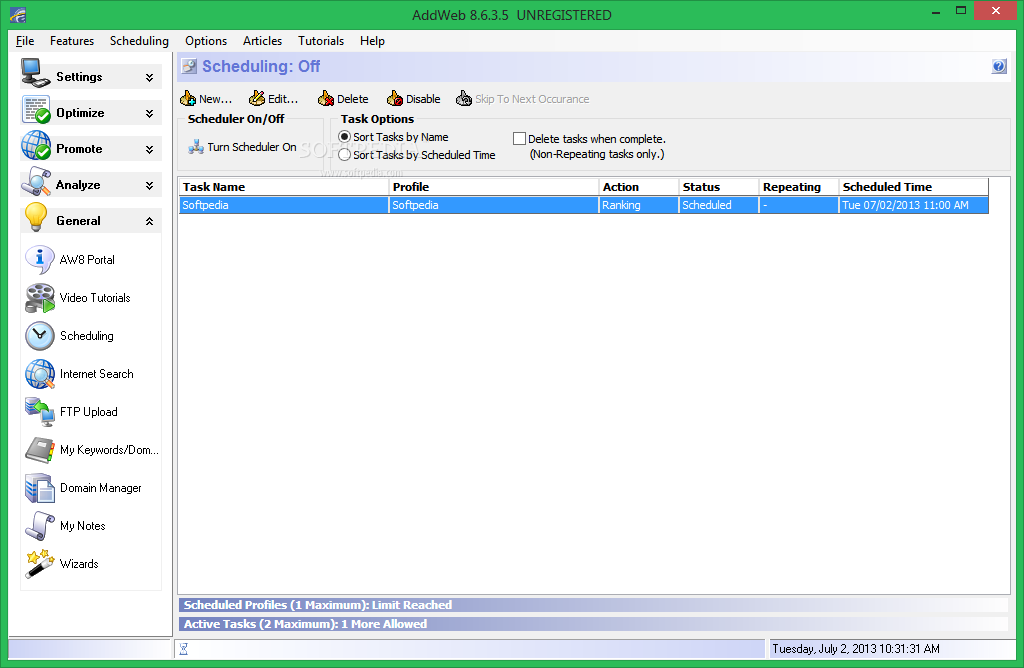
Task: Click the hourglass icon in status bar
Action: [x=184, y=648]
